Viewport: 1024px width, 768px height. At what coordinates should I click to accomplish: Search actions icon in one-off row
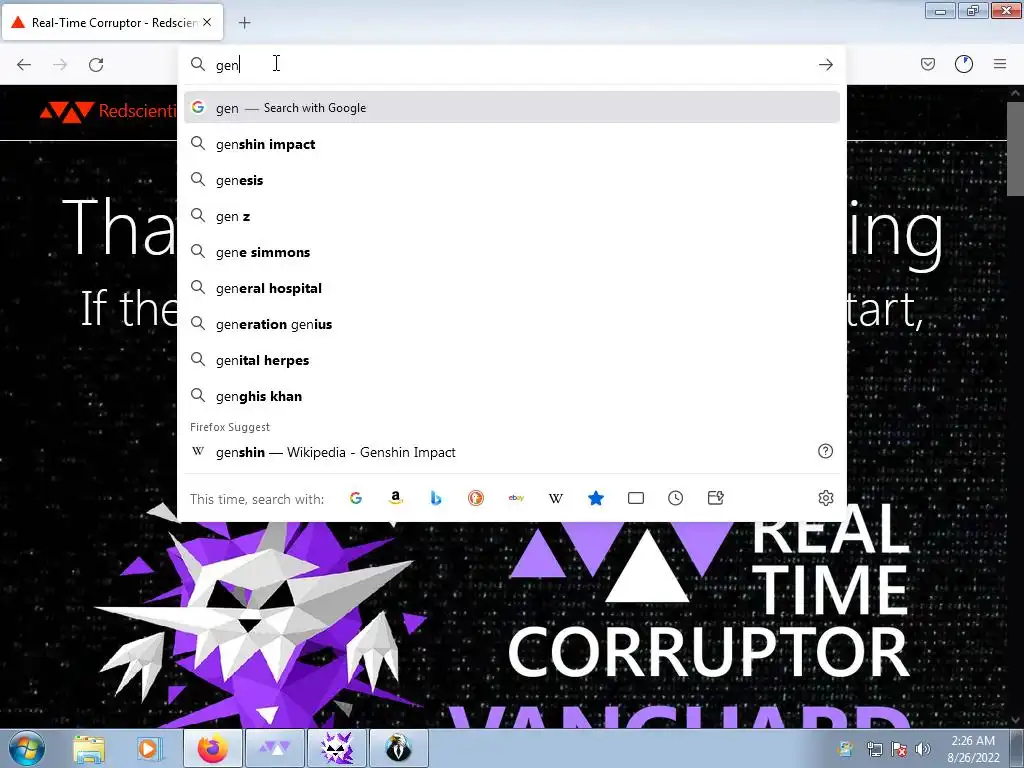point(716,498)
